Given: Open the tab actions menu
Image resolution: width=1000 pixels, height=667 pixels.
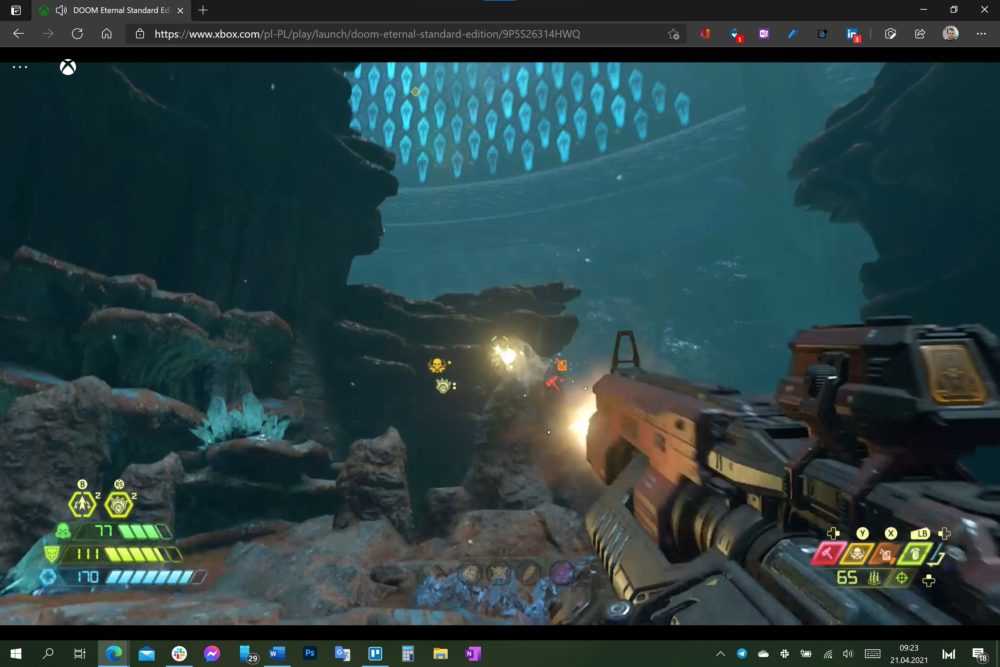Looking at the screenshot, I should pyautogui.click(x=16, y=10).
